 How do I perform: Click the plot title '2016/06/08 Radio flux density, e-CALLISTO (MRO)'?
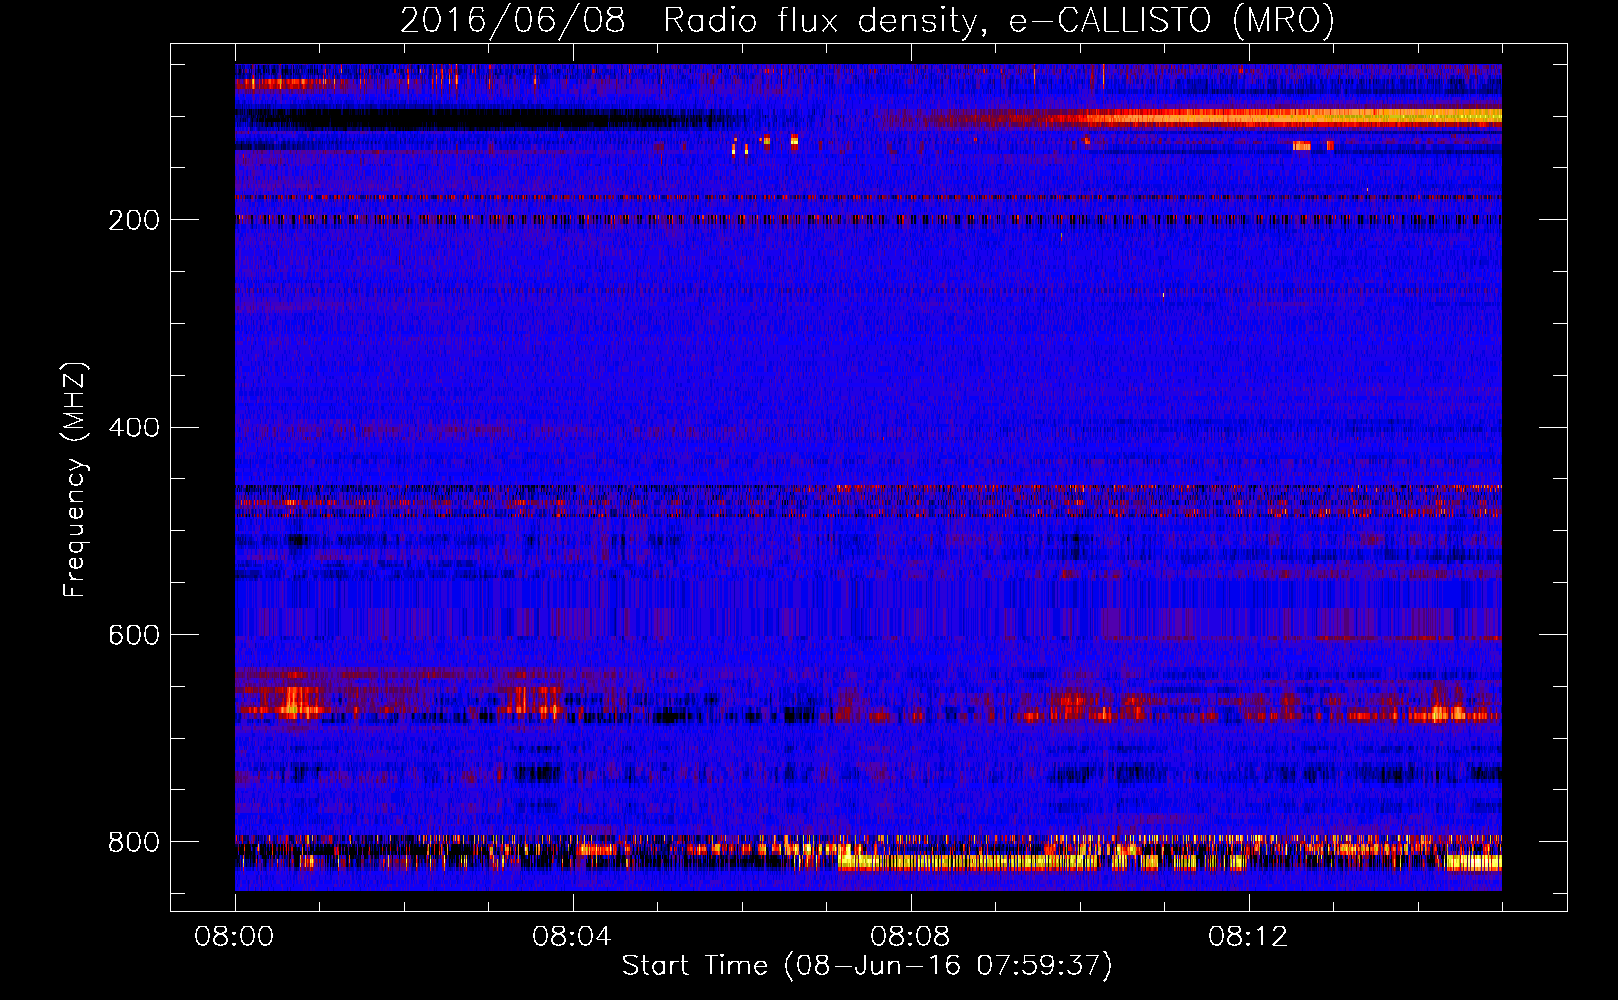(x=867, y=21)
